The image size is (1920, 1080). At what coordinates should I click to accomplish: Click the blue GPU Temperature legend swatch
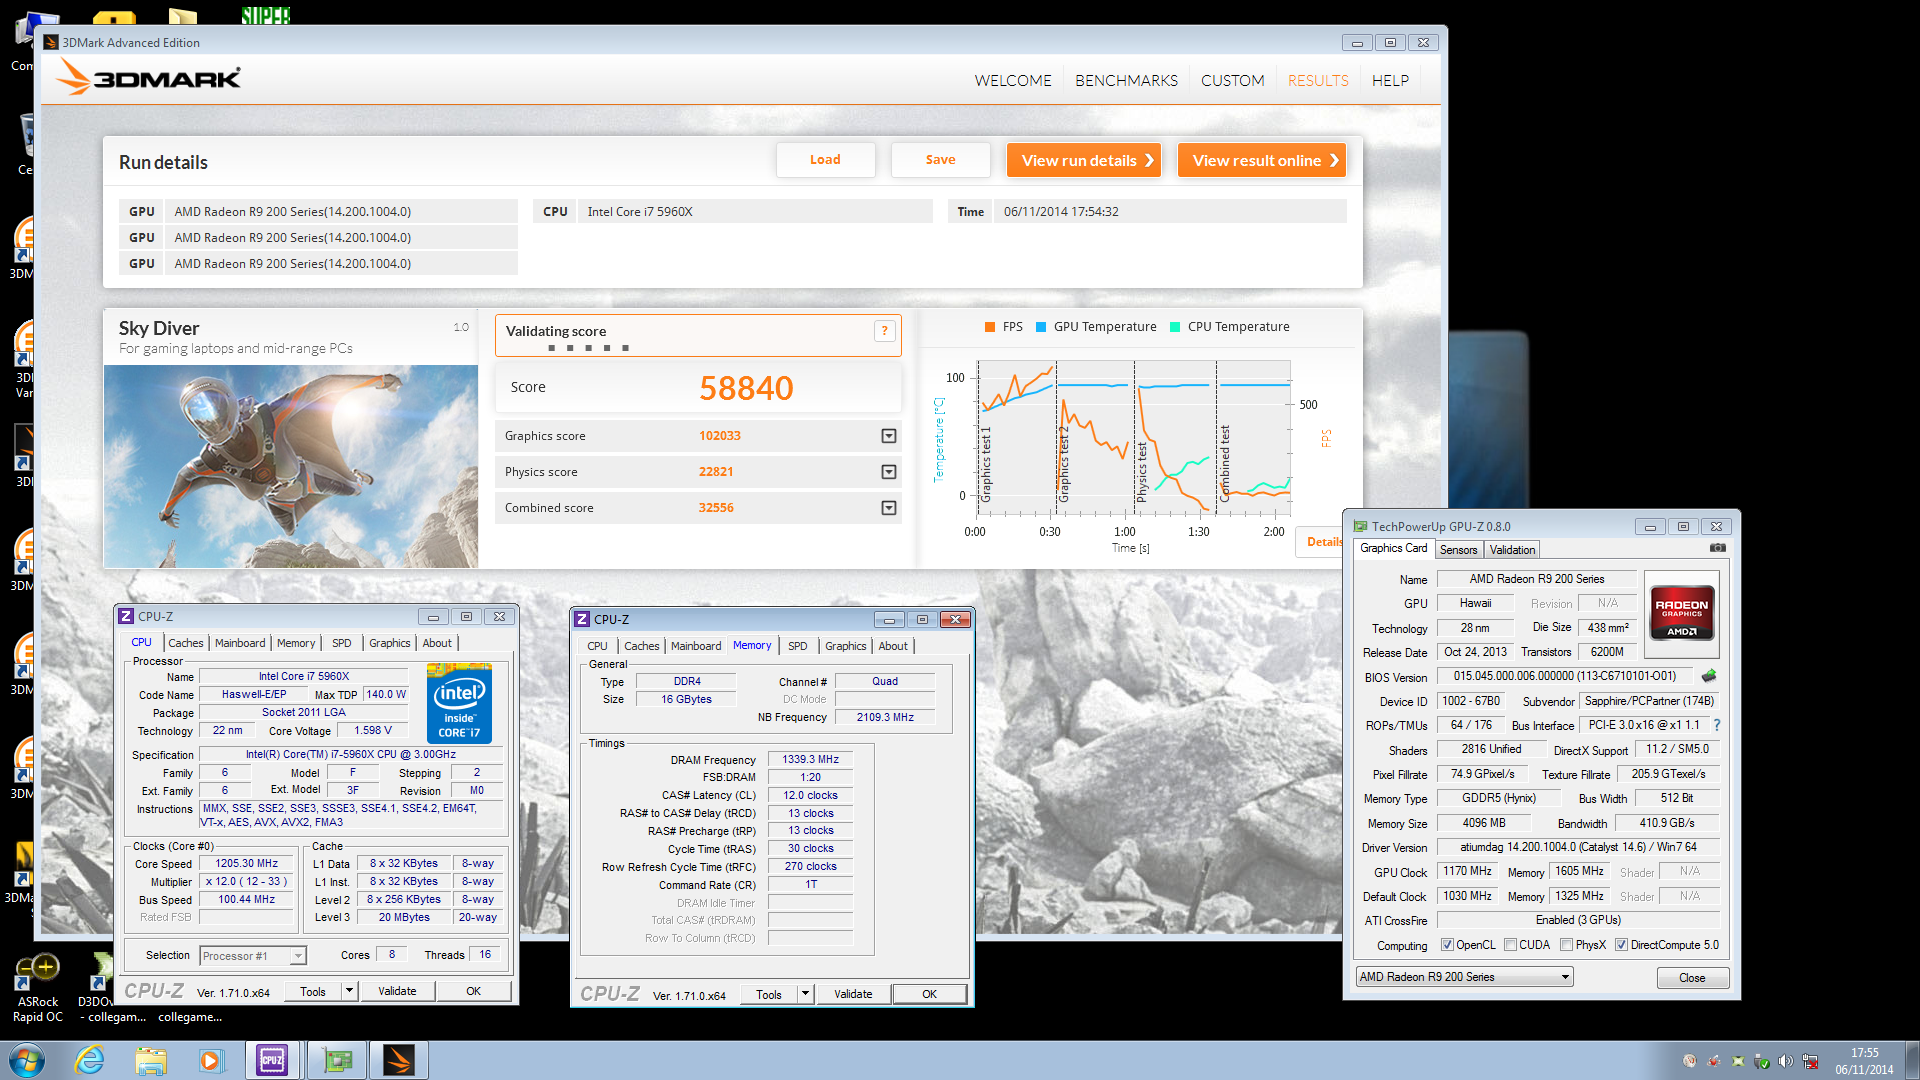(x=1040, y=327)
